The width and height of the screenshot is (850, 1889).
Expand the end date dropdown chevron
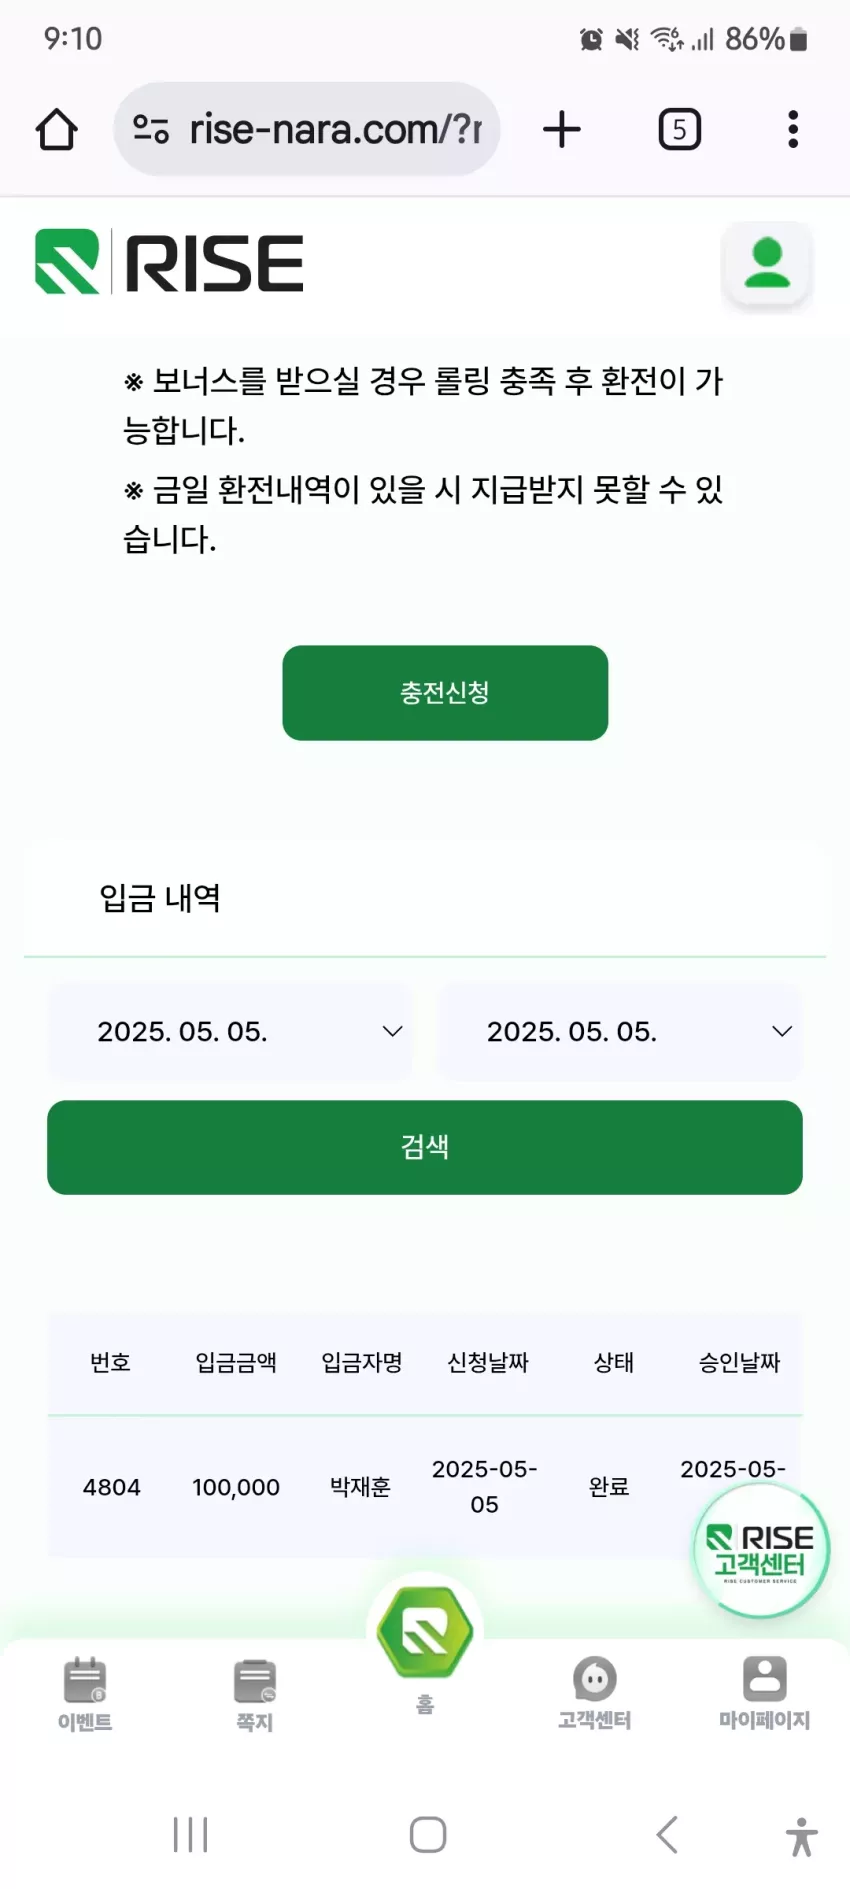click(782, 1031)
